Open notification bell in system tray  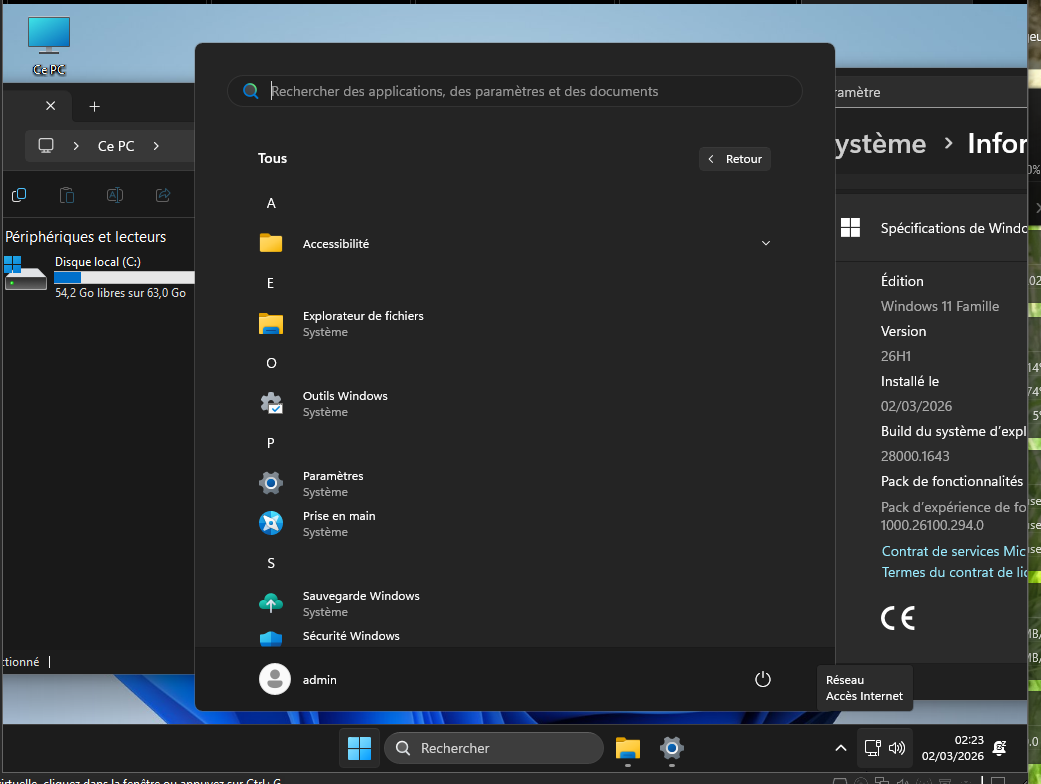[x=999, y=748]
